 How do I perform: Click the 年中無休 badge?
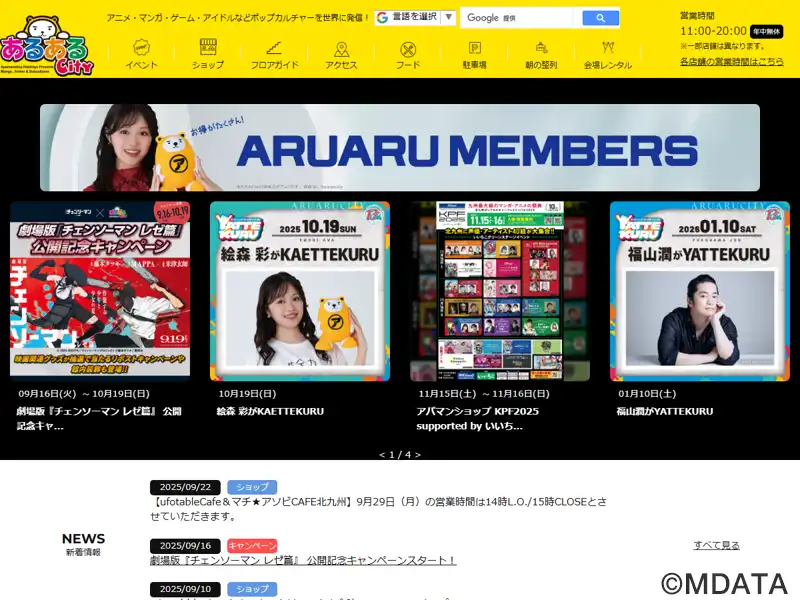766,32
